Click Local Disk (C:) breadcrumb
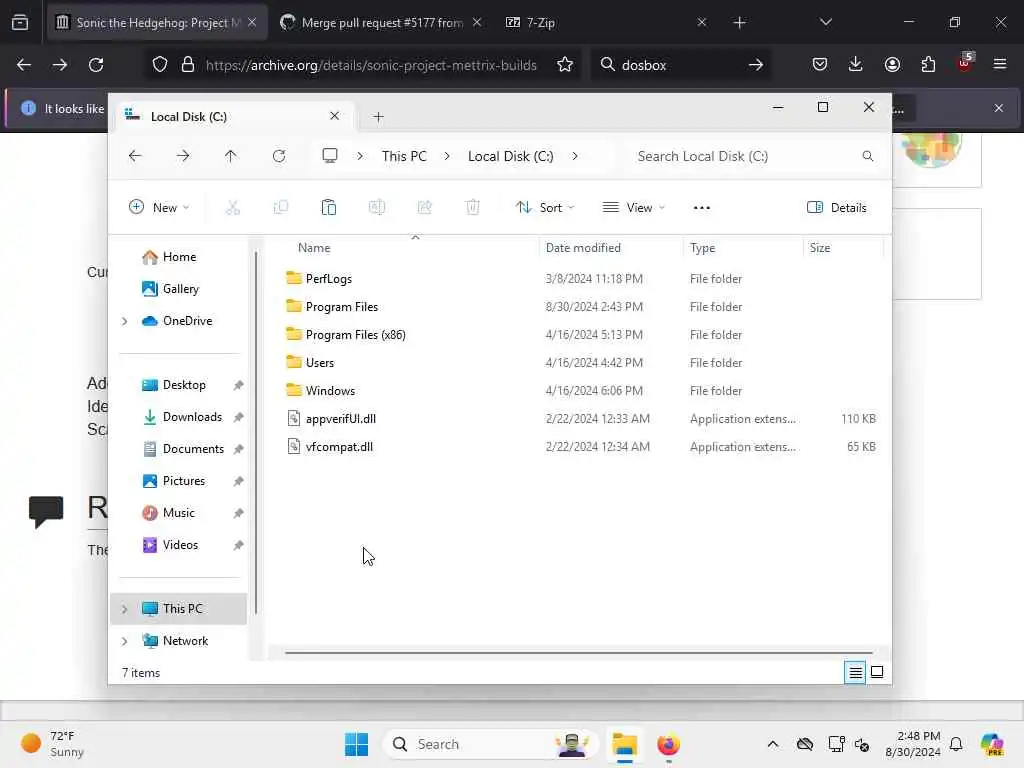 [511, 156]
